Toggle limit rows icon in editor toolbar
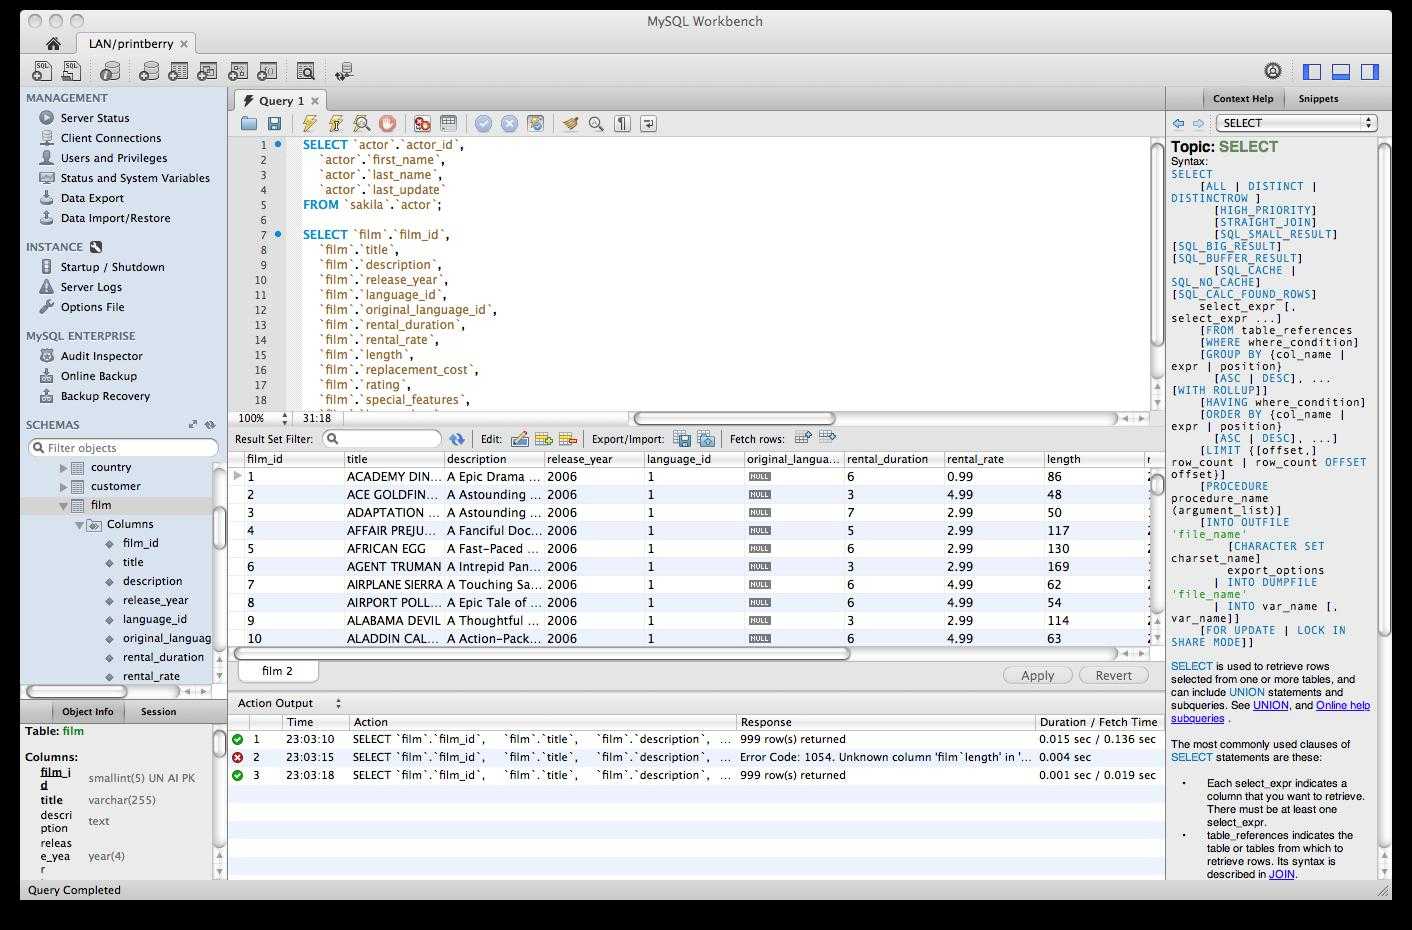 pos(448,123)
